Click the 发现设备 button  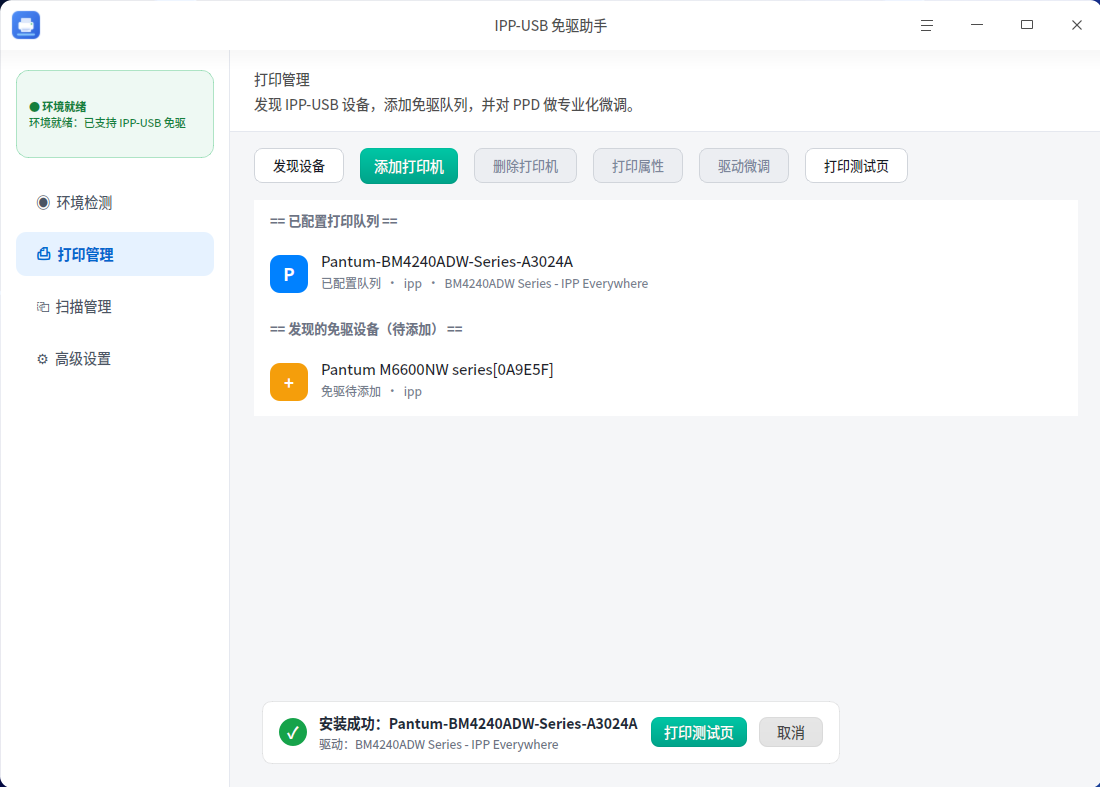[299, 166]
